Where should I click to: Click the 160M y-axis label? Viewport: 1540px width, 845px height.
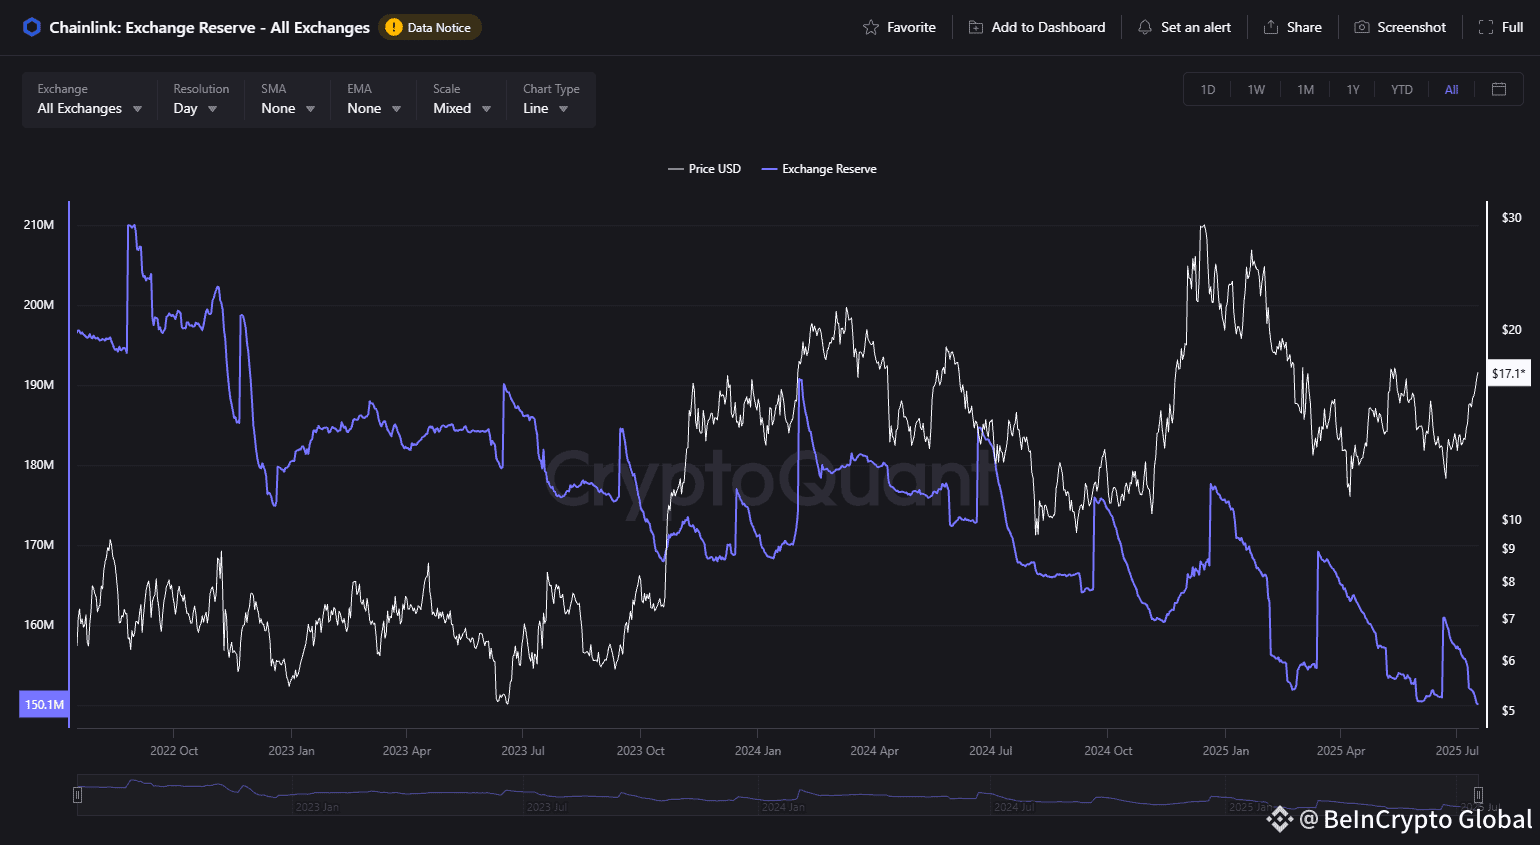(x=39, y=625)
